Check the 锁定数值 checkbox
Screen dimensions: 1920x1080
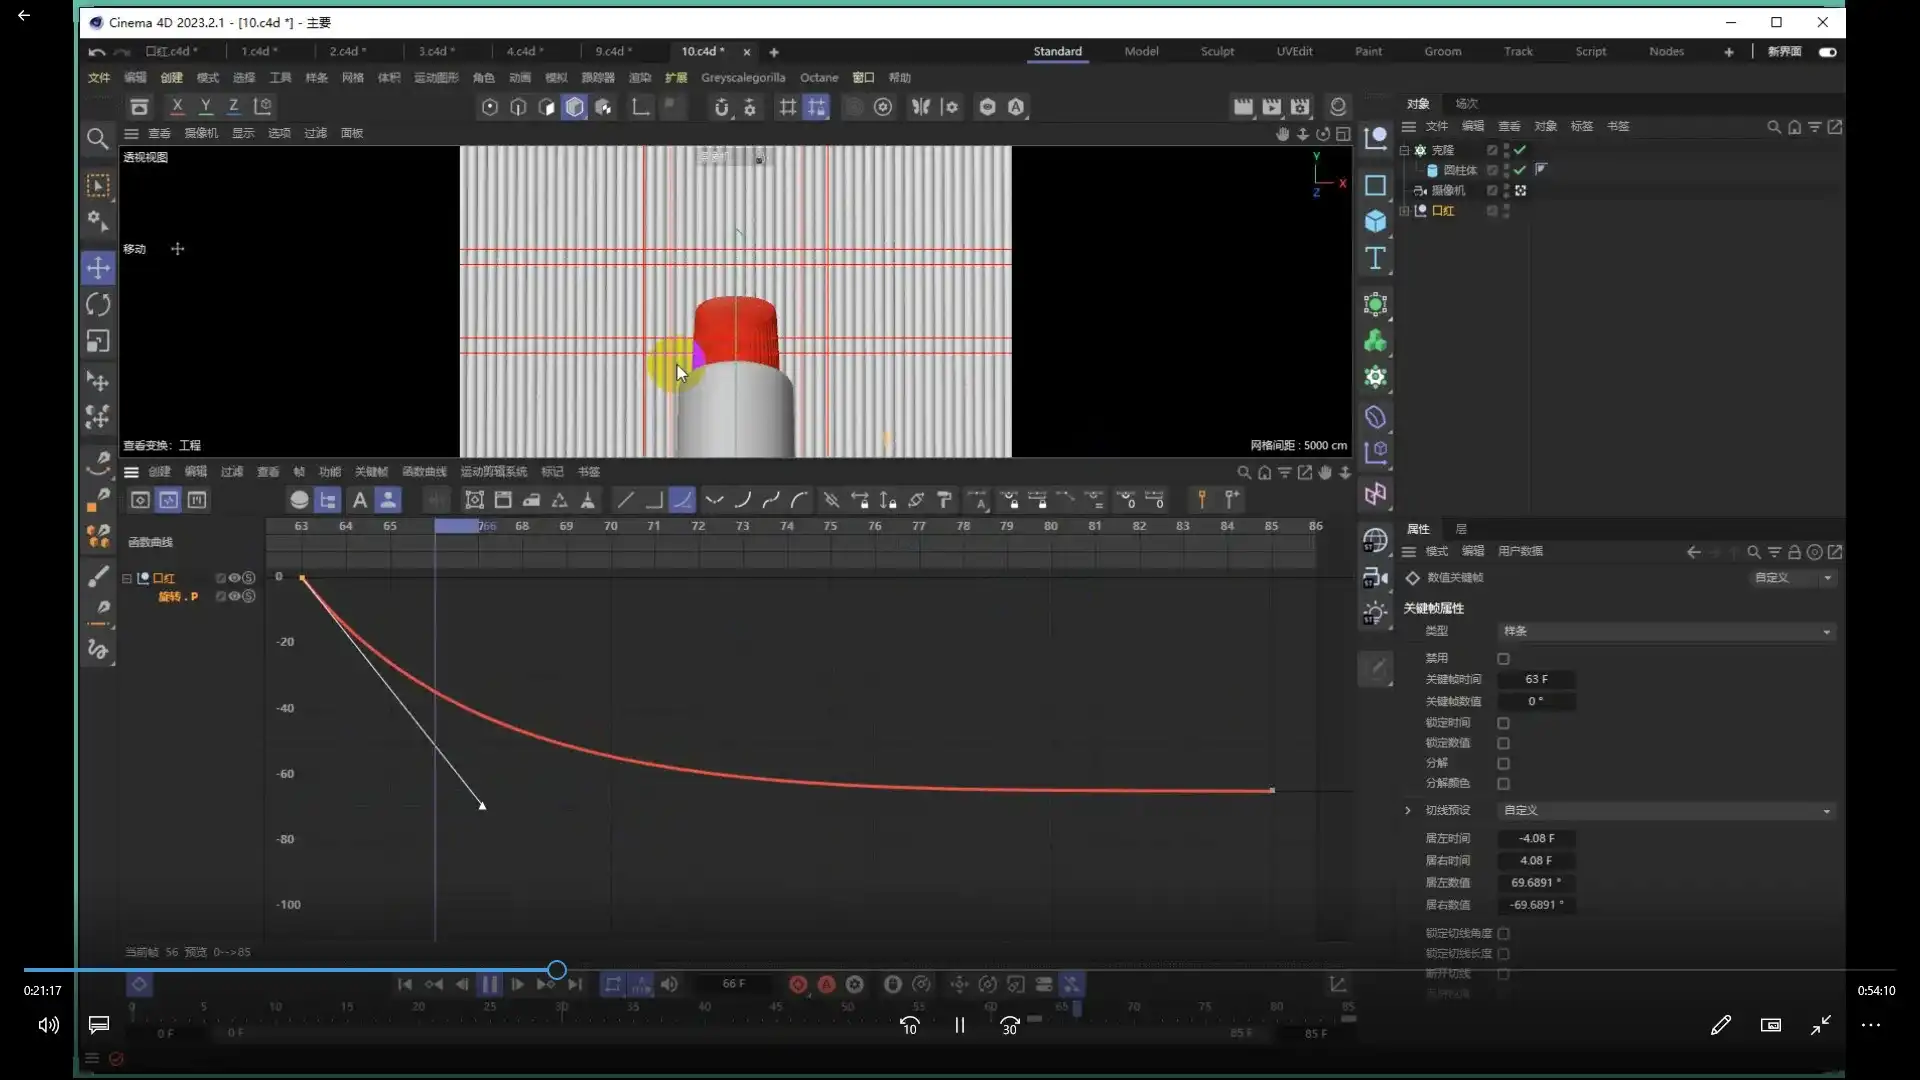click(x=1503, y=743)
